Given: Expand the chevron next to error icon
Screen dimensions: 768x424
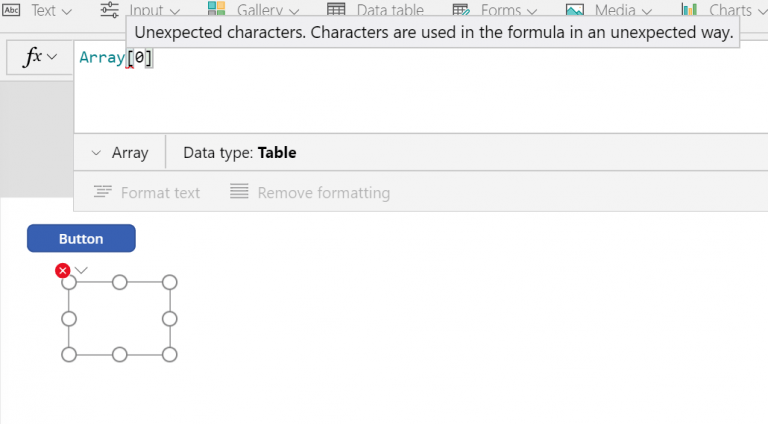Looking at the screenshot, I should (x=82, y=270).
